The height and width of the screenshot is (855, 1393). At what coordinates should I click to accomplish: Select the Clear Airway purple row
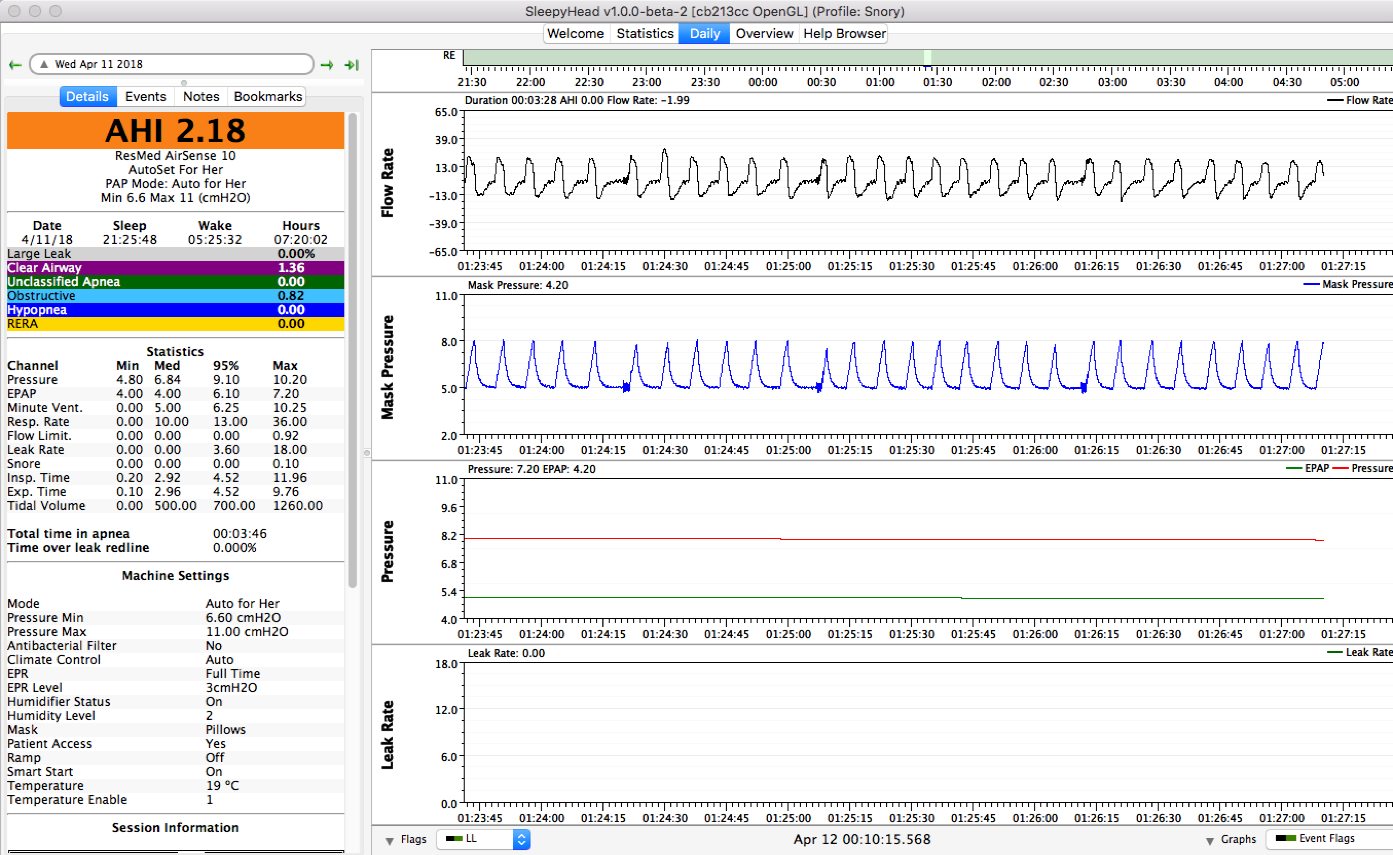pyautogui.click(x=175, y=268)
